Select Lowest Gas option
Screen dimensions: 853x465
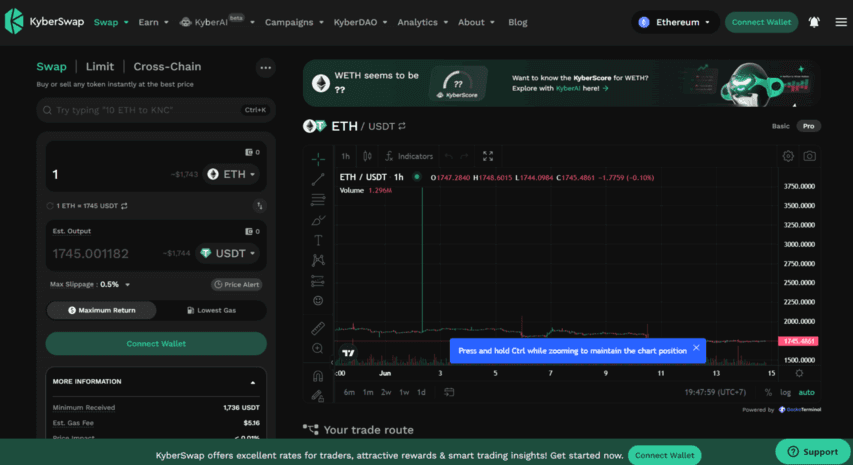coord(211,310)
